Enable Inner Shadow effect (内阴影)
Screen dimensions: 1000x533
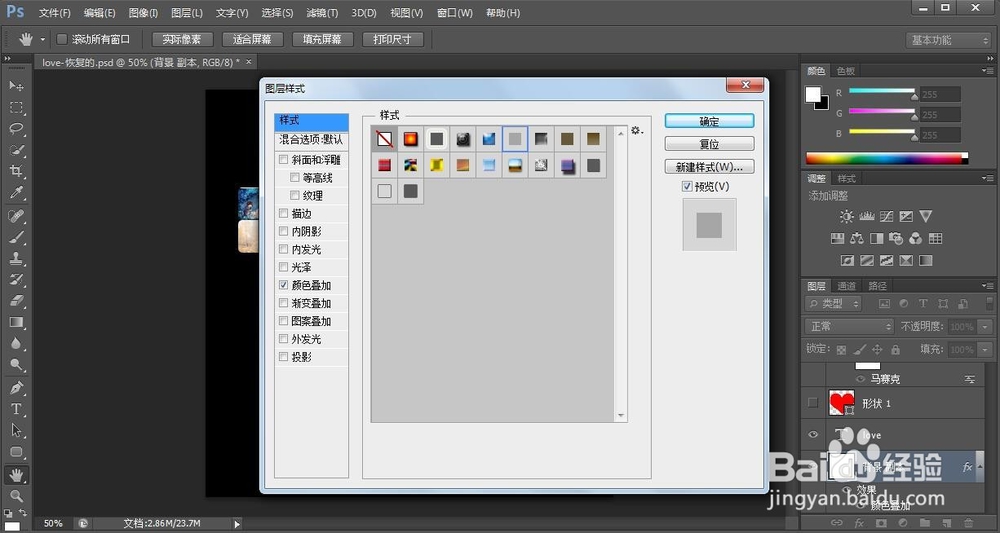pyautogui.click(x=284, y=231)
